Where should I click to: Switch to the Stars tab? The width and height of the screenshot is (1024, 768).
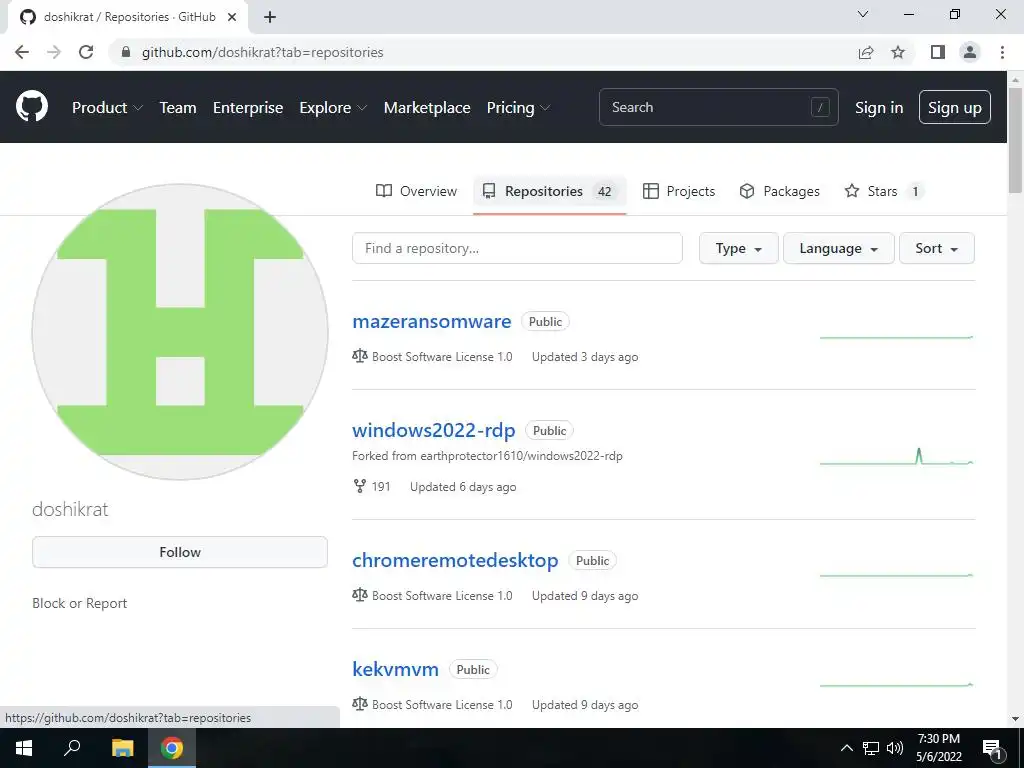coord(883,191)
